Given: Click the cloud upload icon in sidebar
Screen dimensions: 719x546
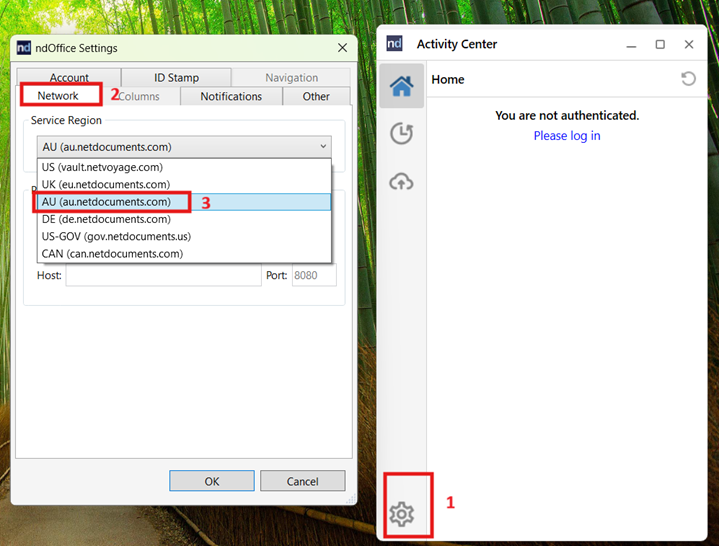Looking at the screenshot, I should pyautogui.click(x=401, y=182).
